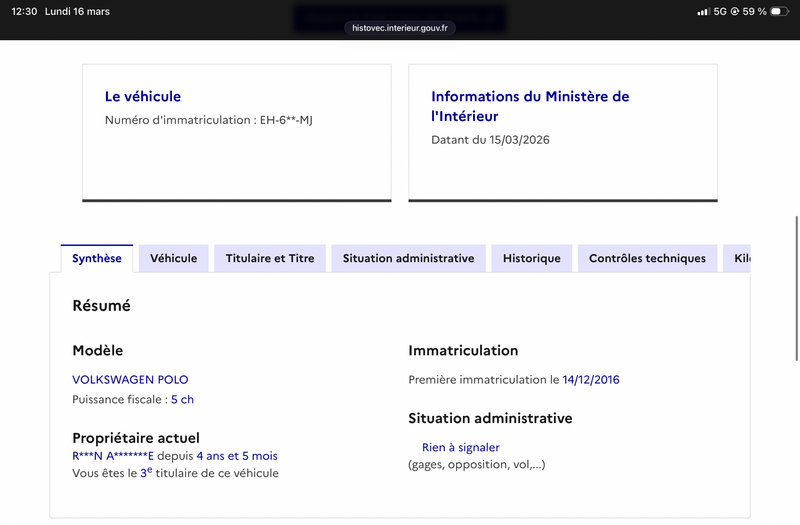Click the "Le véhicule" card heading
Viewport: 800px width, 525px height.
point(143,97)
